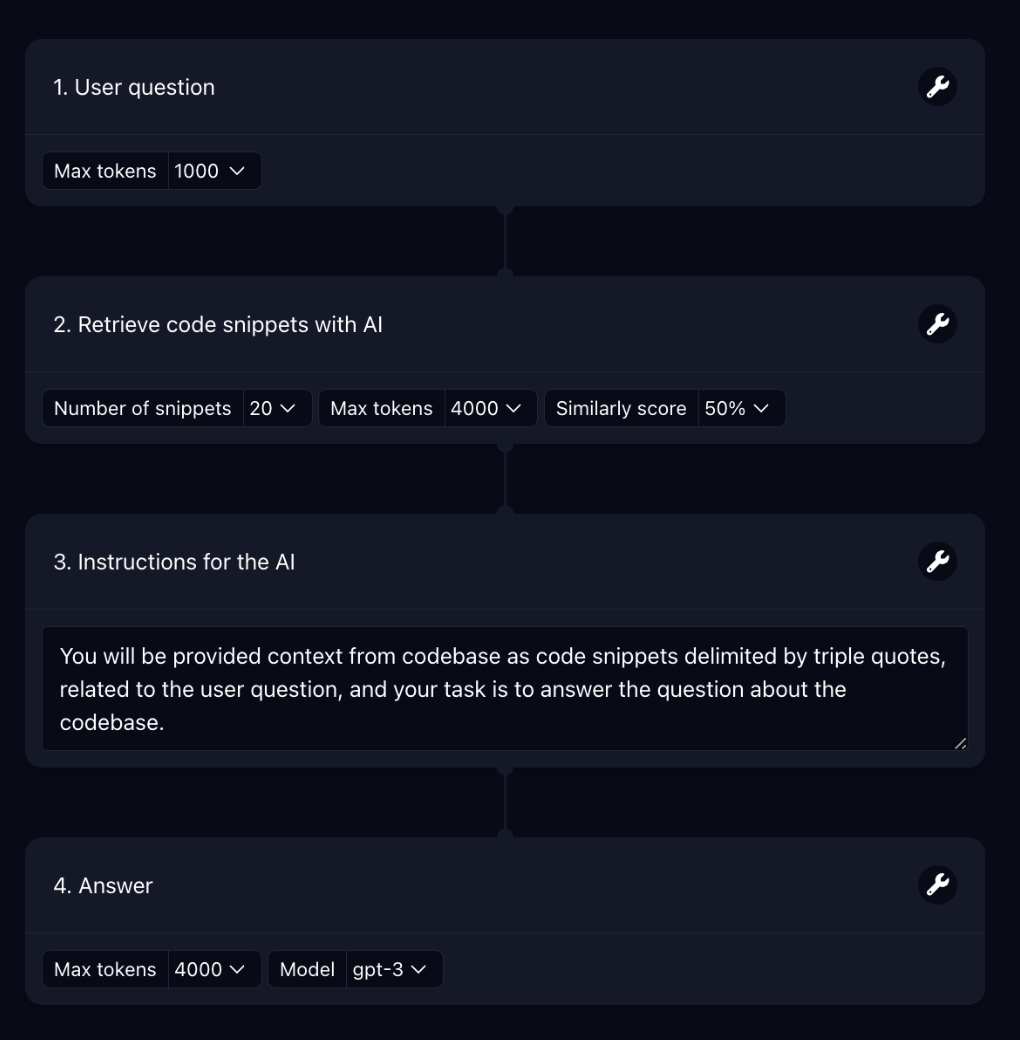Open the Answer step wrench icon
This screenshot has height=1040, width=1020.
coord(937,885)
